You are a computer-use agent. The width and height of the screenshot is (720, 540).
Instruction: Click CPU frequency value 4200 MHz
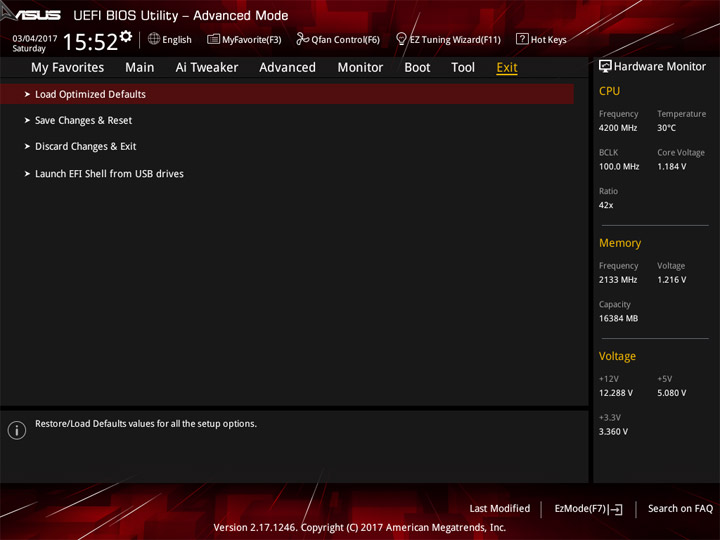coord(618,128)
